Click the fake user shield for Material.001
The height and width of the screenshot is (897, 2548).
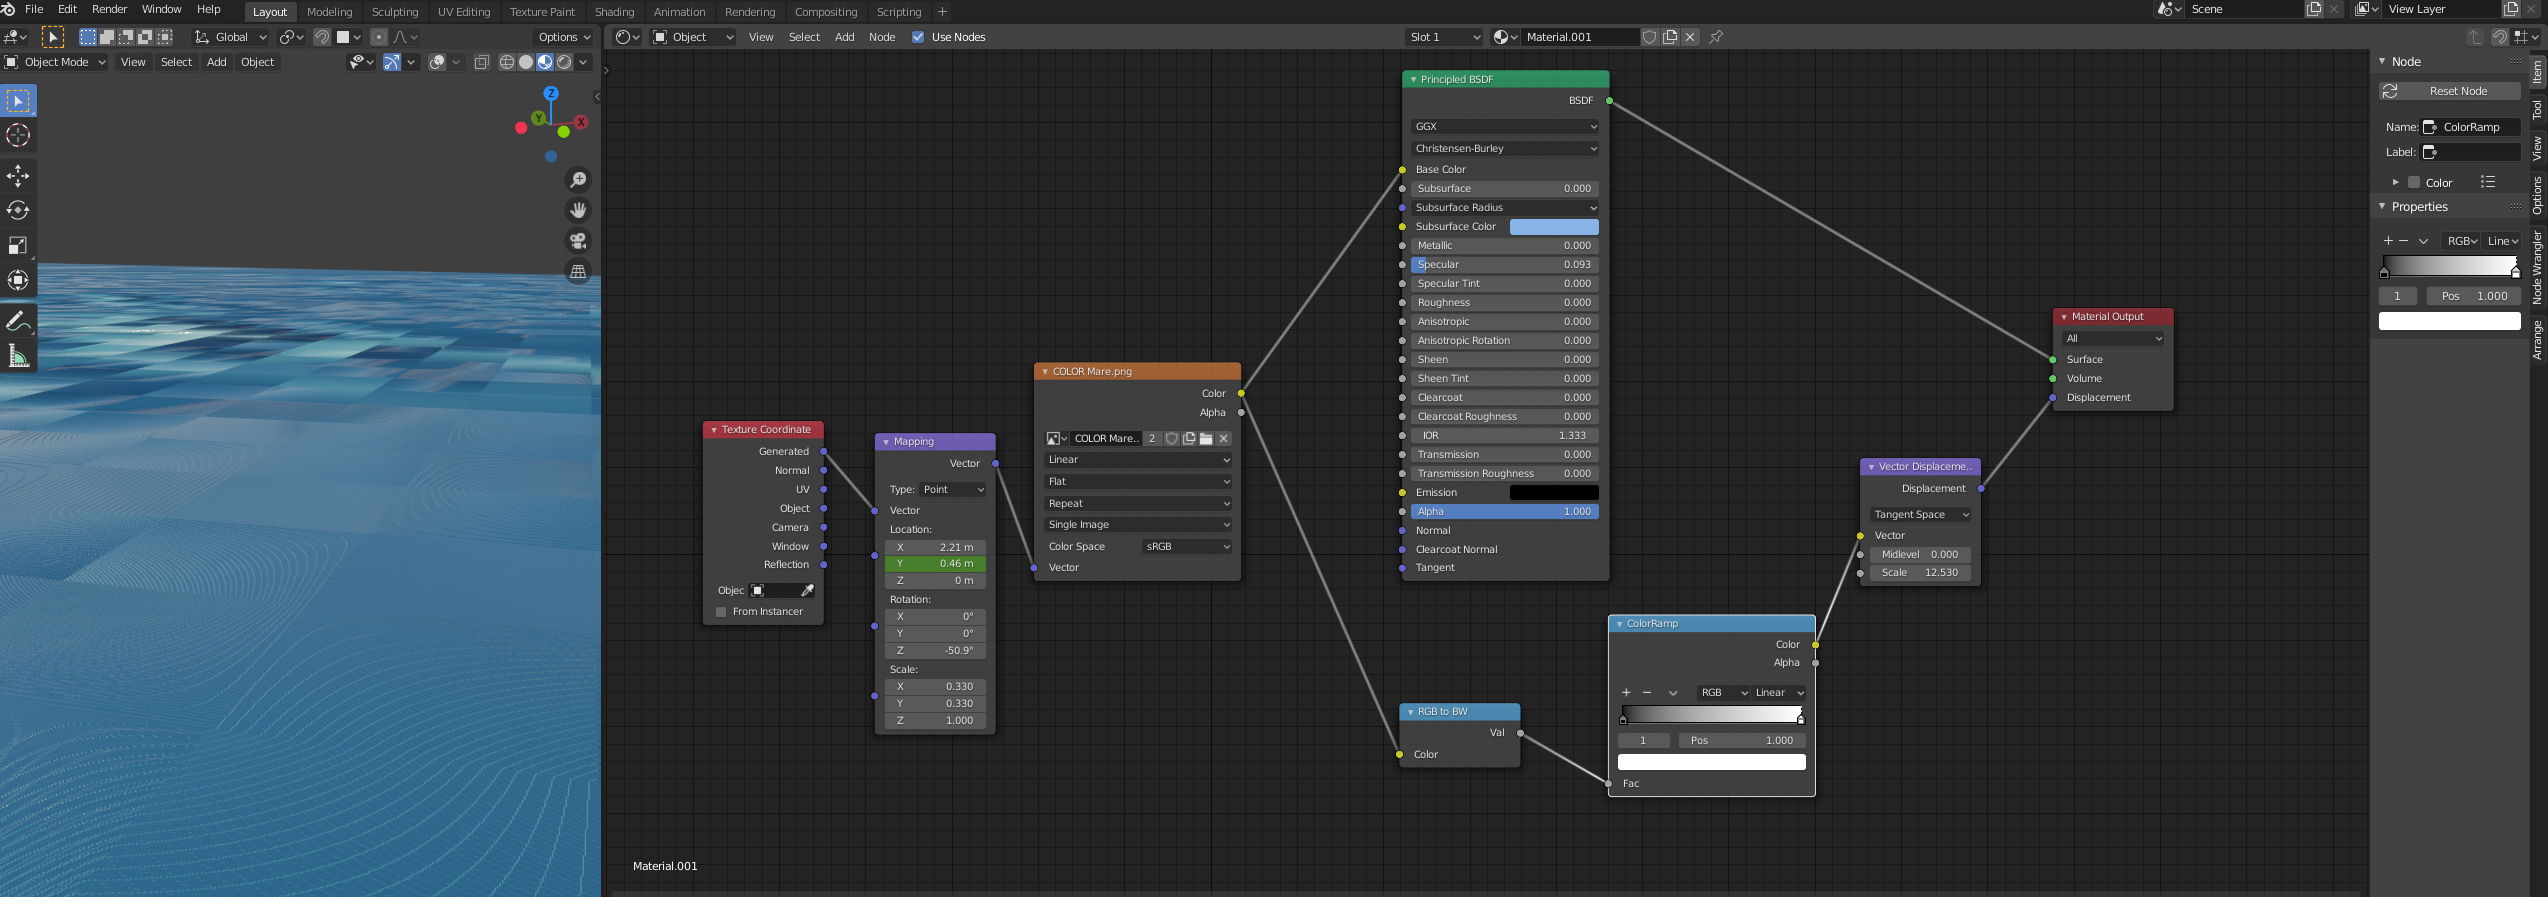click(1649, 37)
